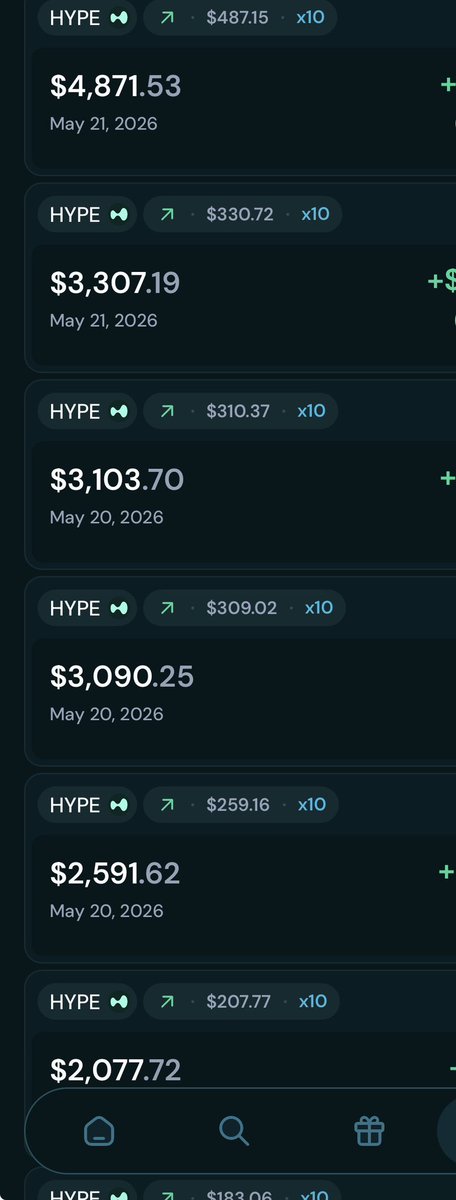The image size is (456, 1200).
Task: Open the Rewards gift icon
Action: coord(369,1132)
